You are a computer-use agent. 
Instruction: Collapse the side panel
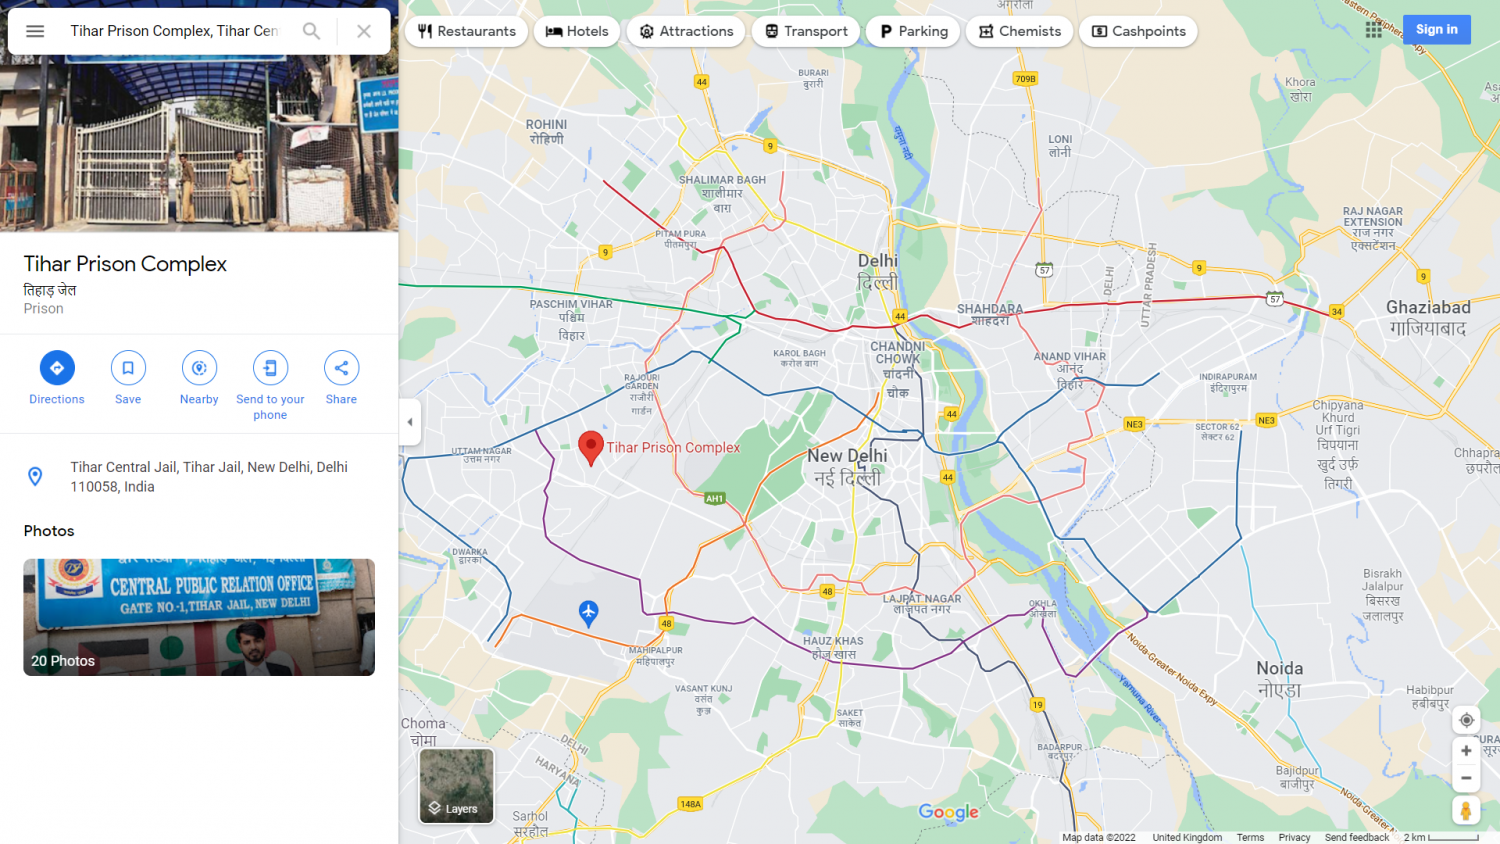pyautogui.click(x=409, y=422)
